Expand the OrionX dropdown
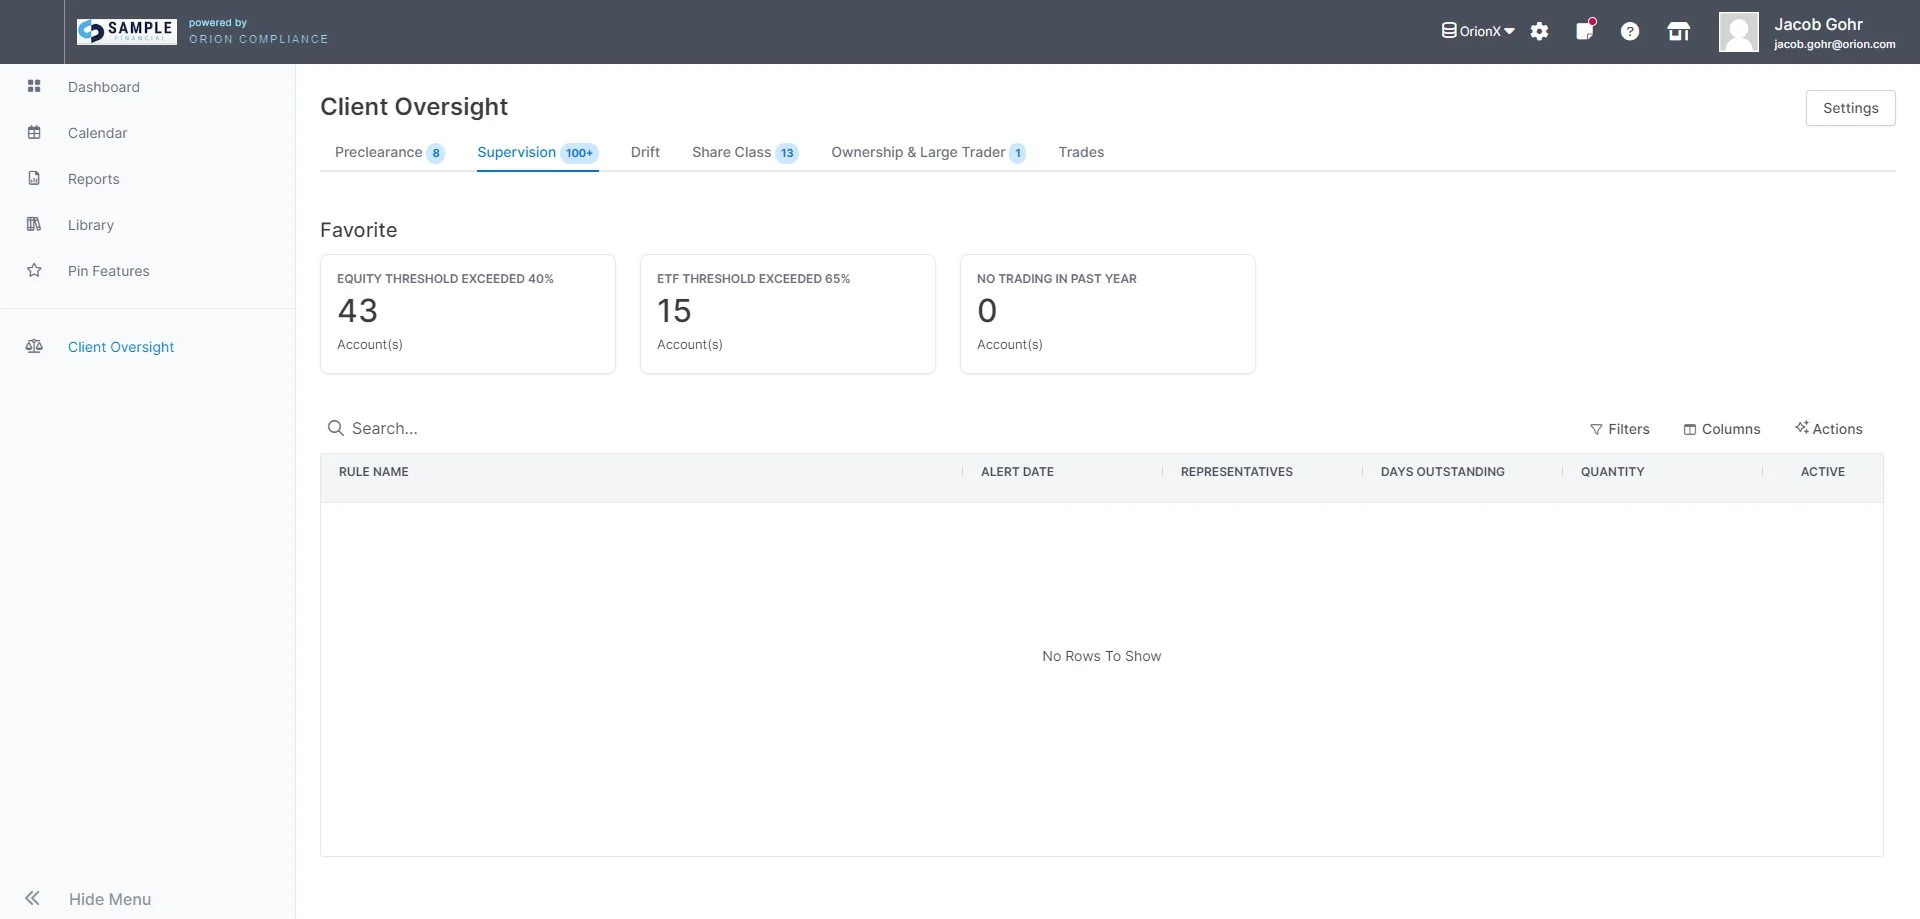 click(1478, 31)
